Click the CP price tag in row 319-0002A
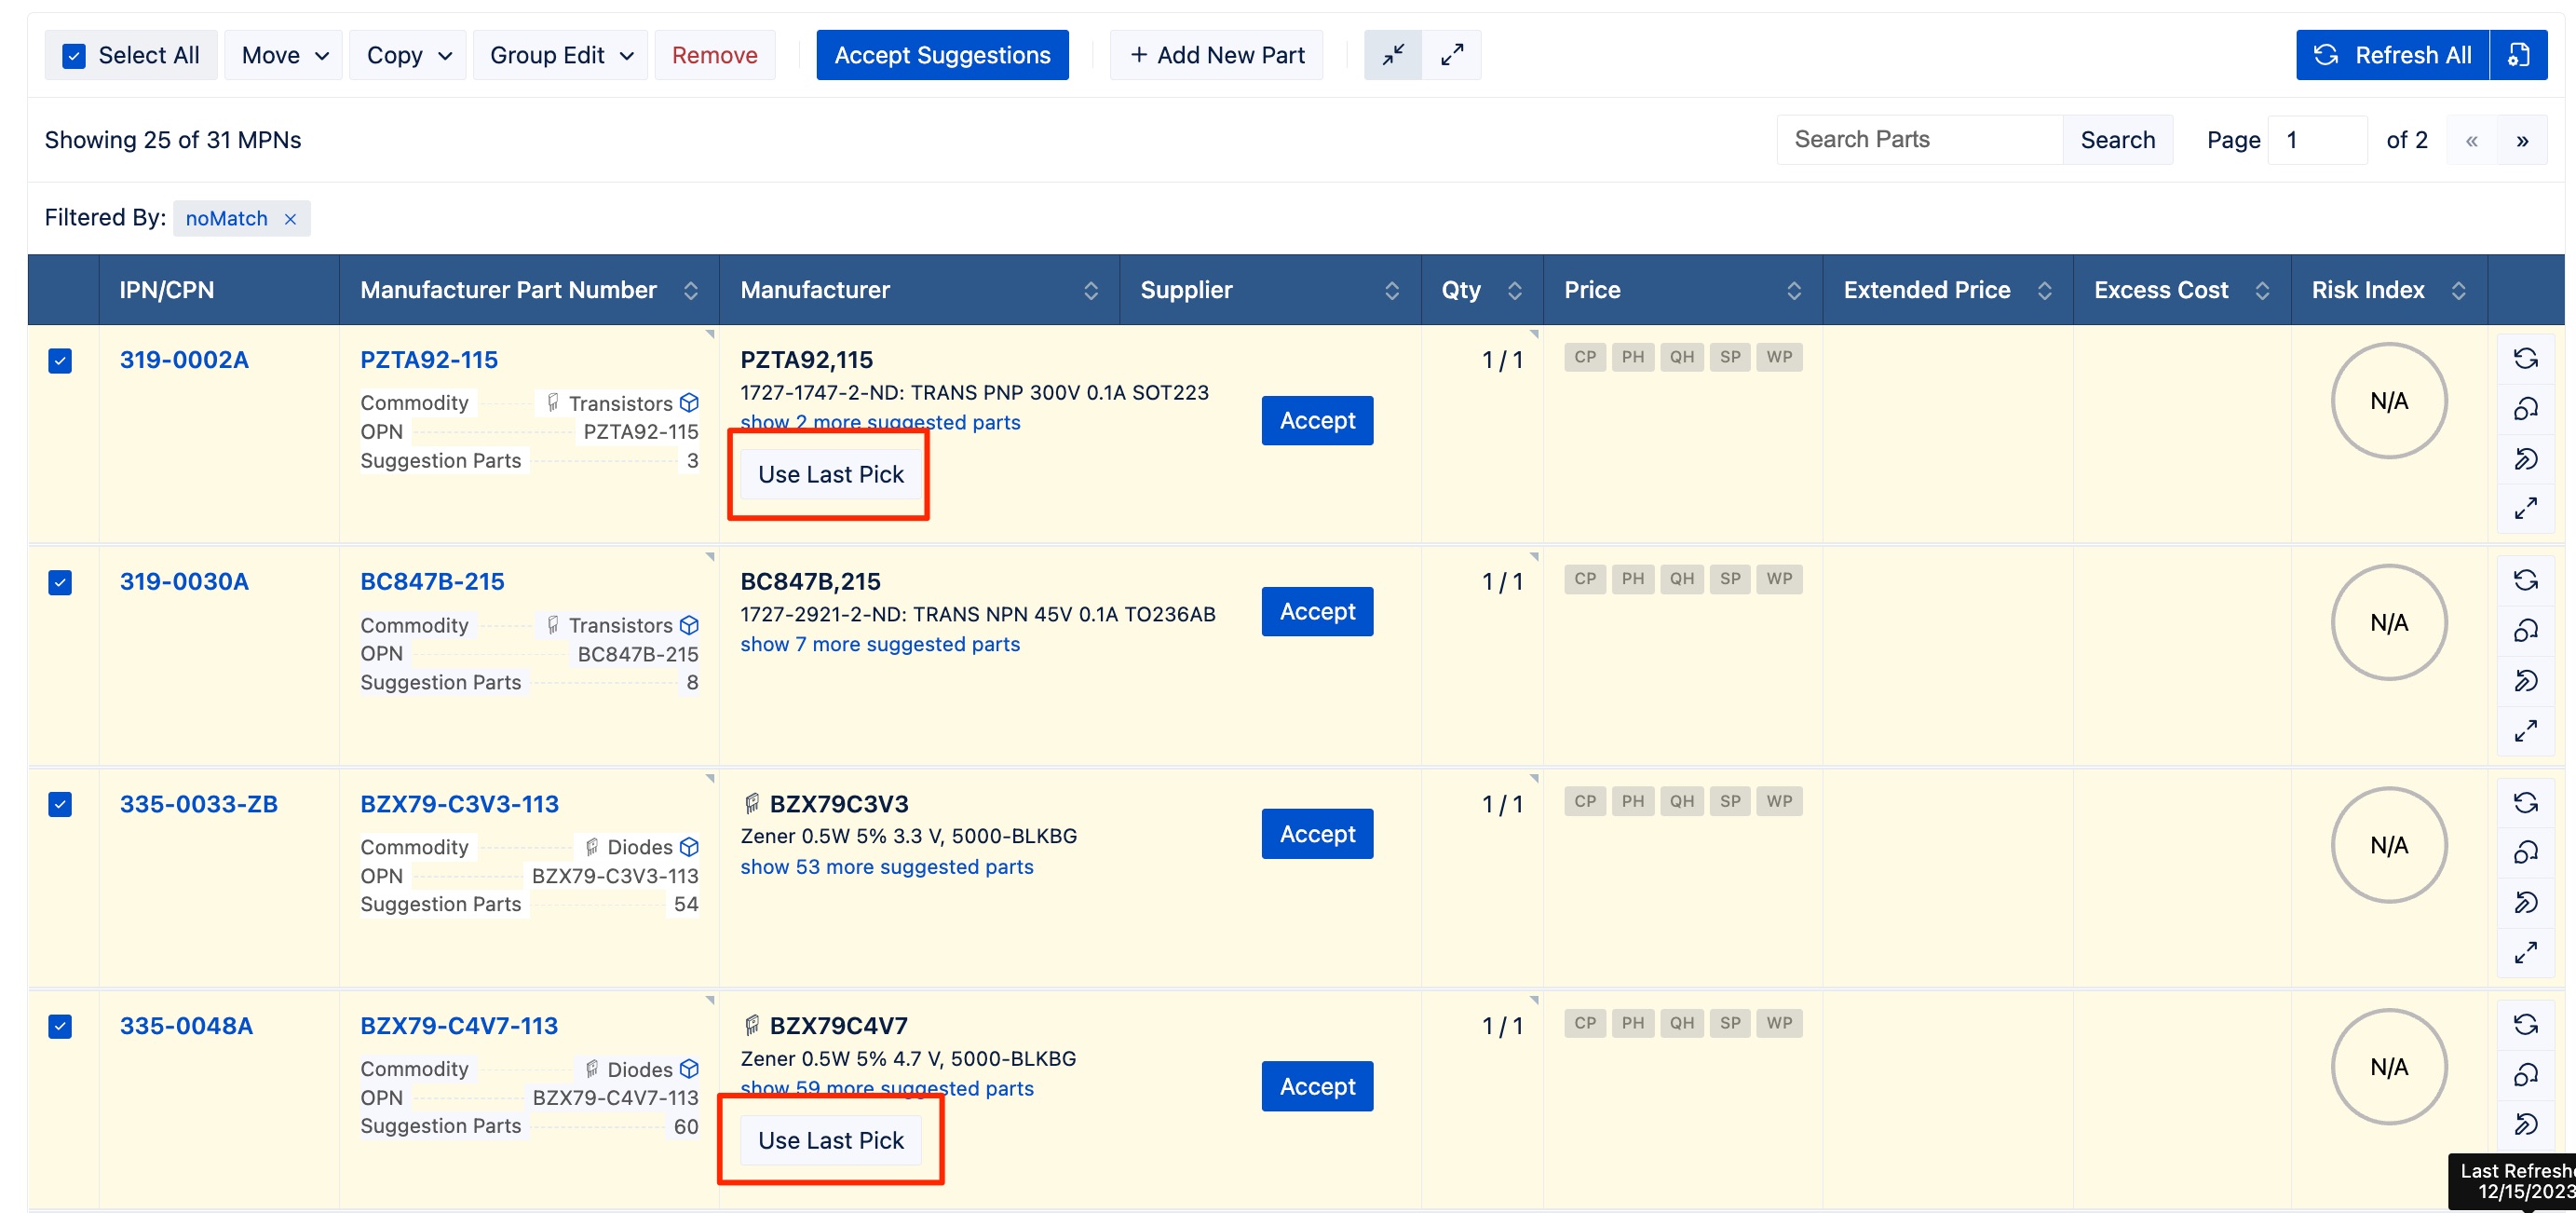2576x1213 pixels. click(x=1585, y=358)
